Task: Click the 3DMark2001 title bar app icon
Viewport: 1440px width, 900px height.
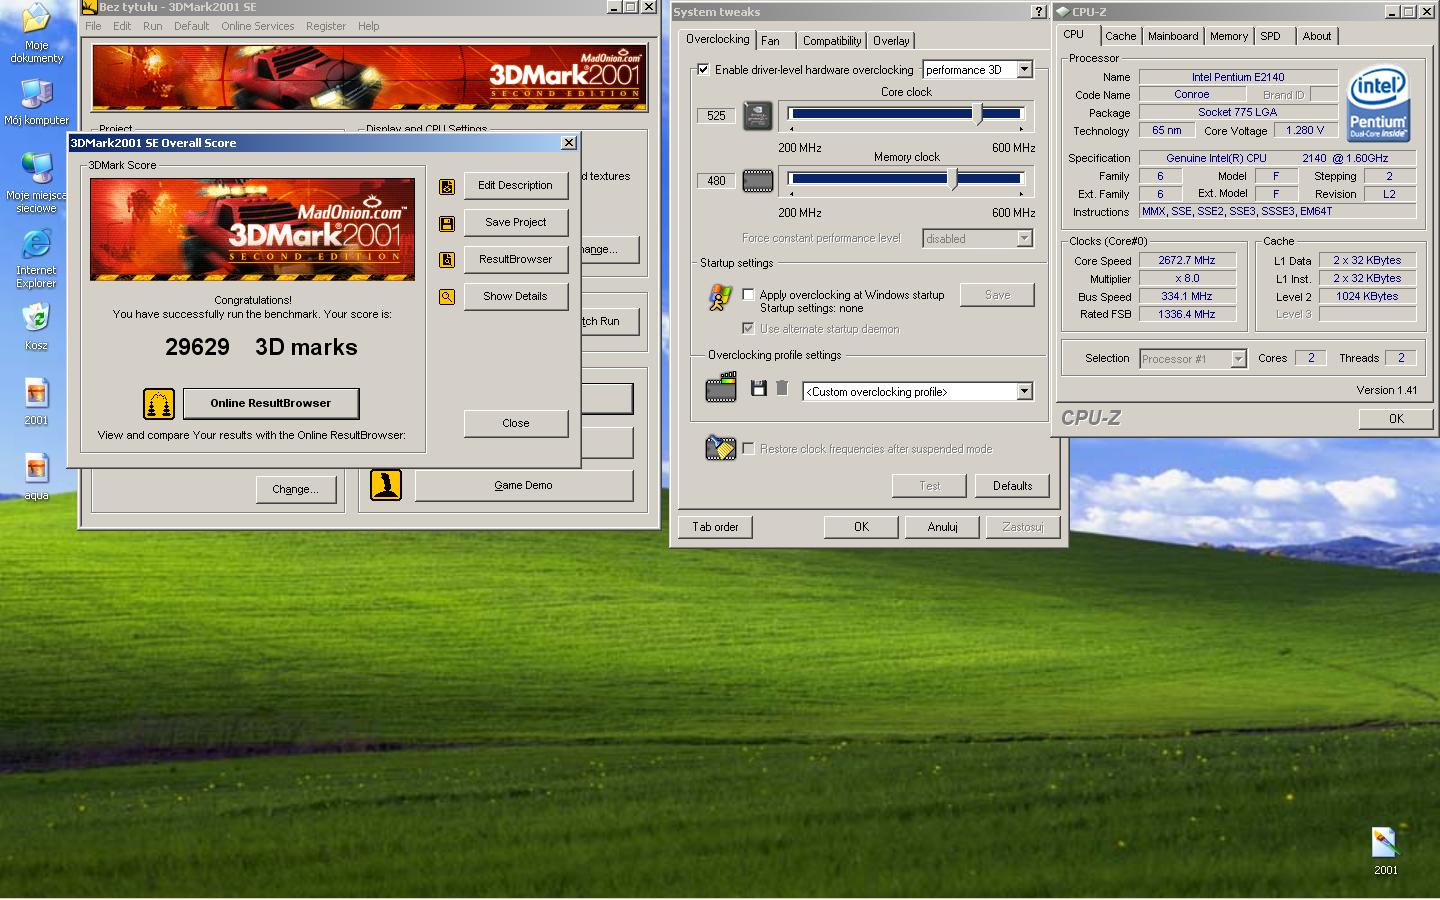Action: coord(89,7)
